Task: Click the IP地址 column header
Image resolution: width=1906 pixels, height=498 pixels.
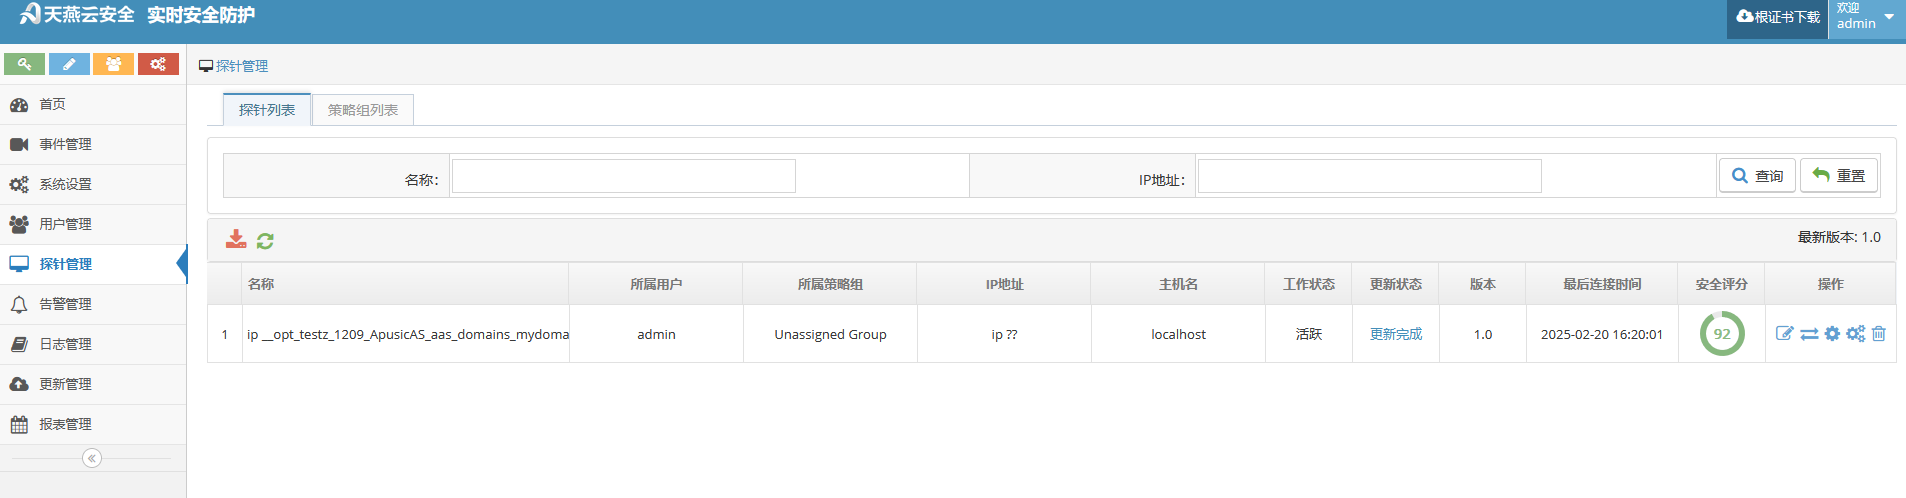Action: [1004, 284]
